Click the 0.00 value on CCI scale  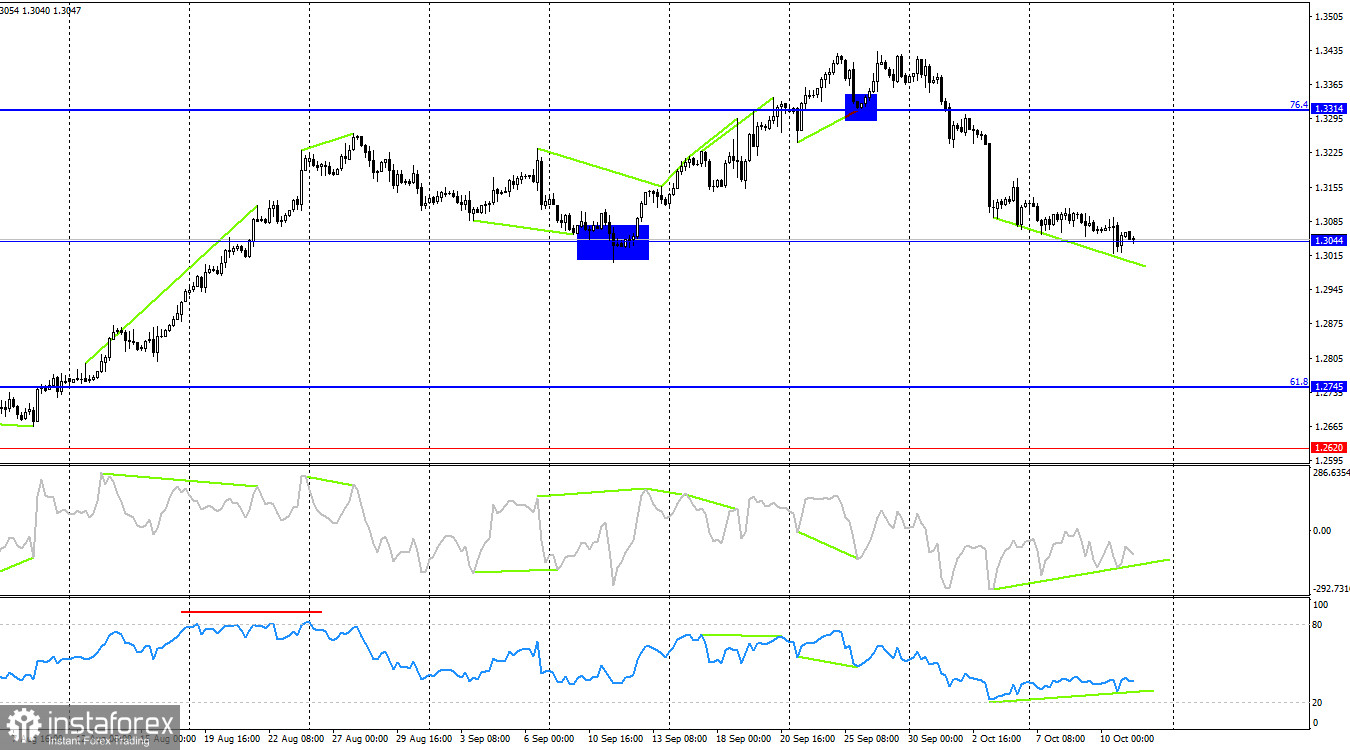(1322, 531)
